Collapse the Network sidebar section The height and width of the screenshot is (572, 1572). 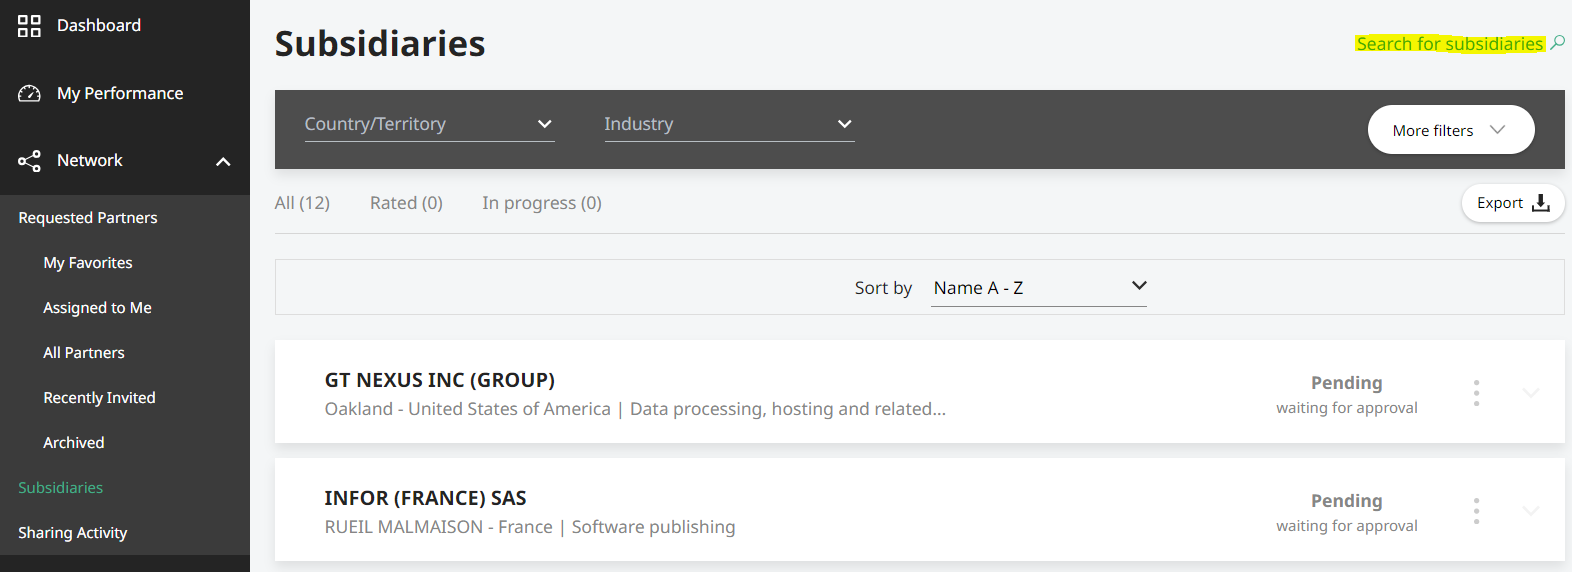tap(223, 161)
